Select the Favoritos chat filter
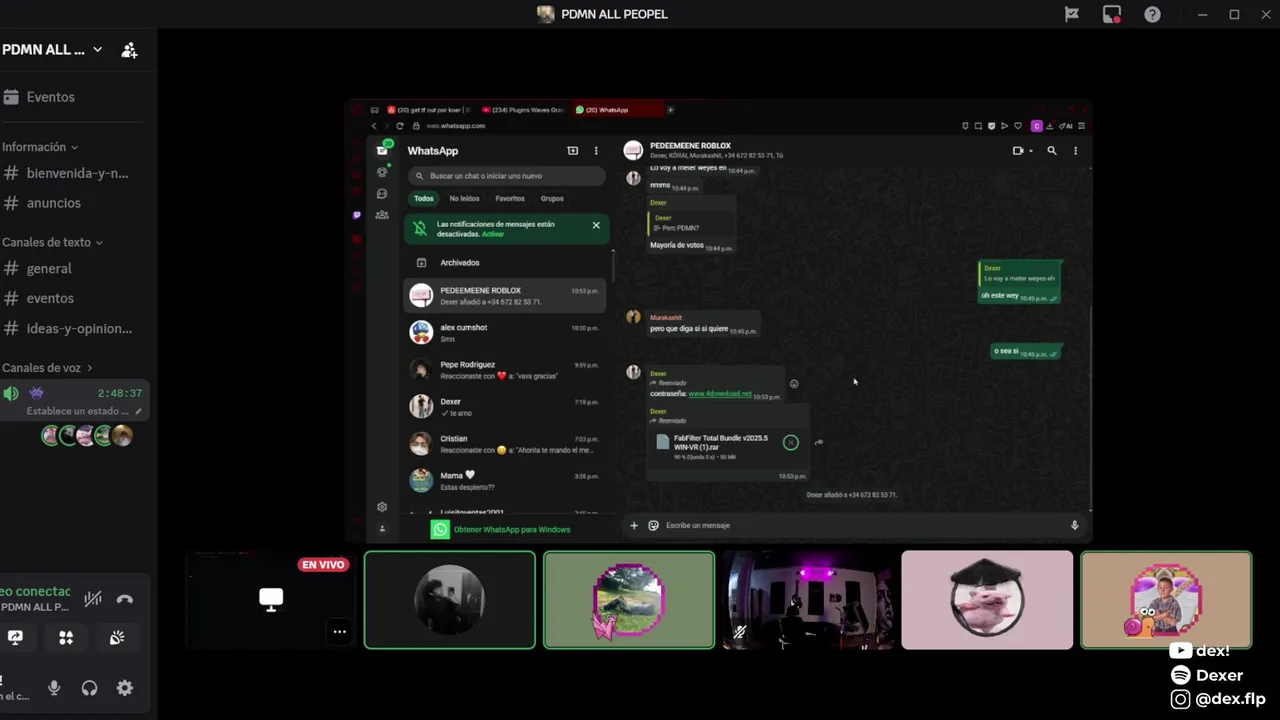1280x720 pixels. [510, 199]
